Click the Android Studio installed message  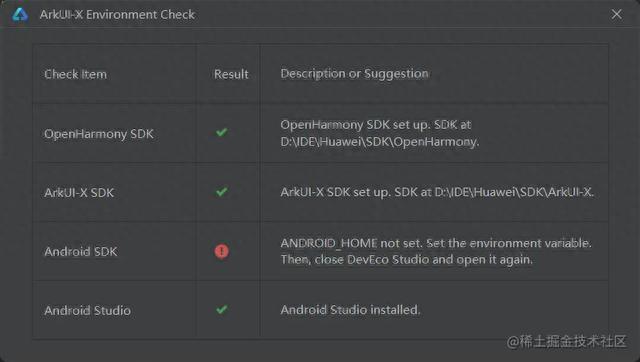tap(350, 310)
